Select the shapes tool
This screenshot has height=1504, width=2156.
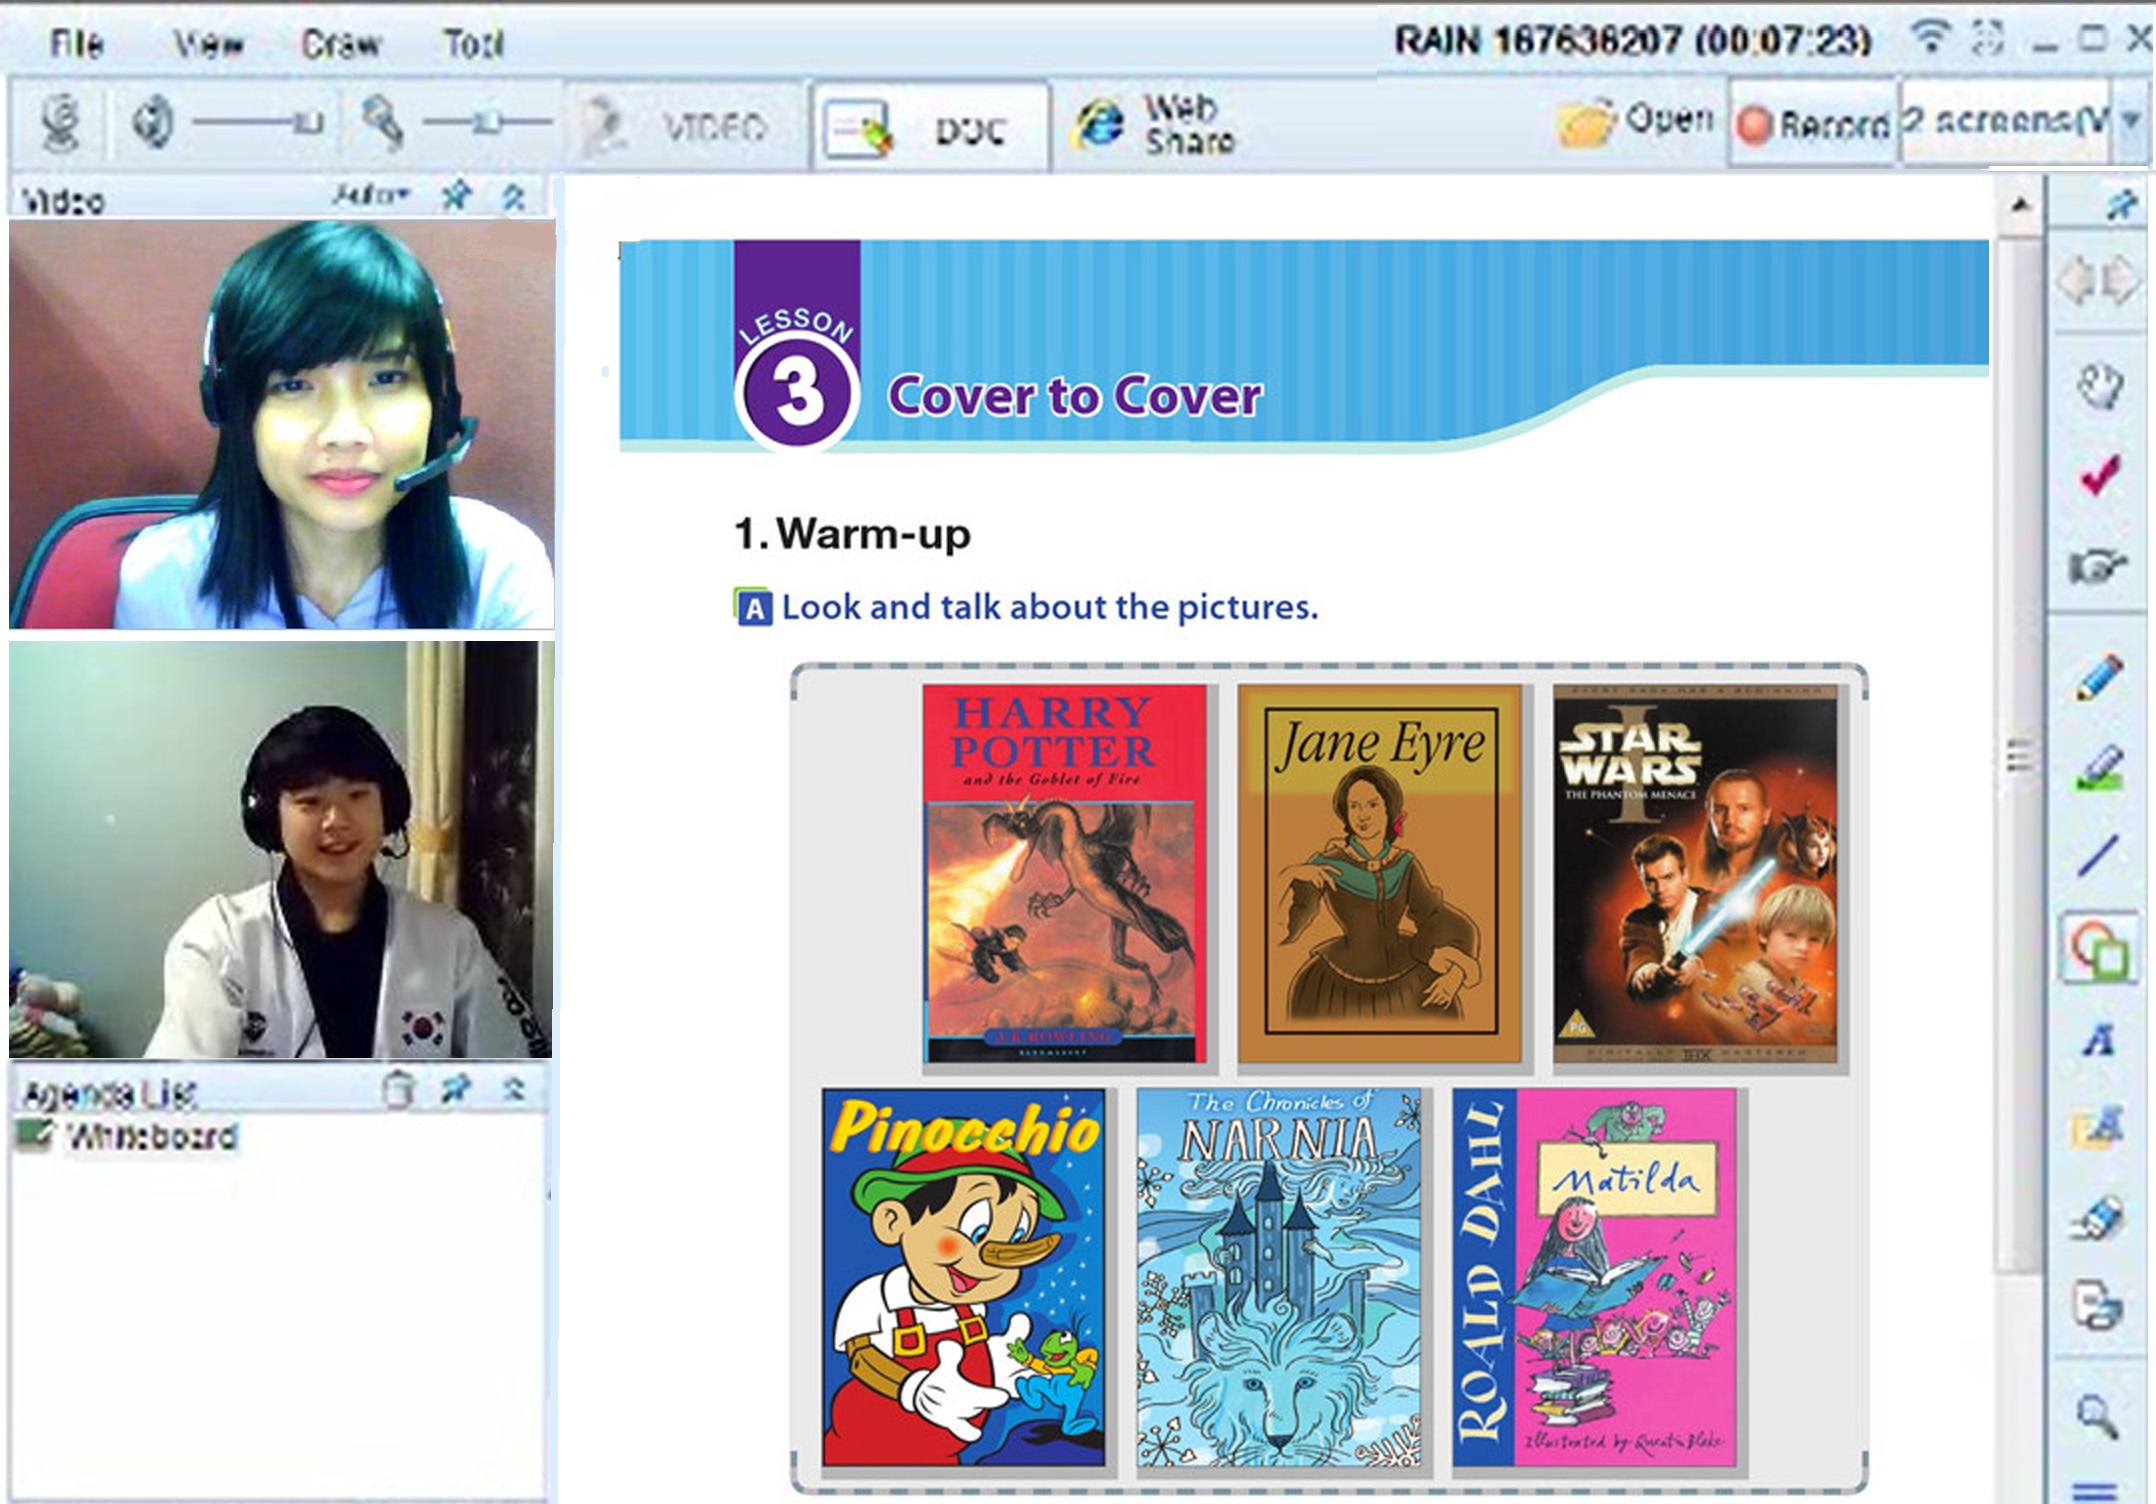tap(2099, 949)
